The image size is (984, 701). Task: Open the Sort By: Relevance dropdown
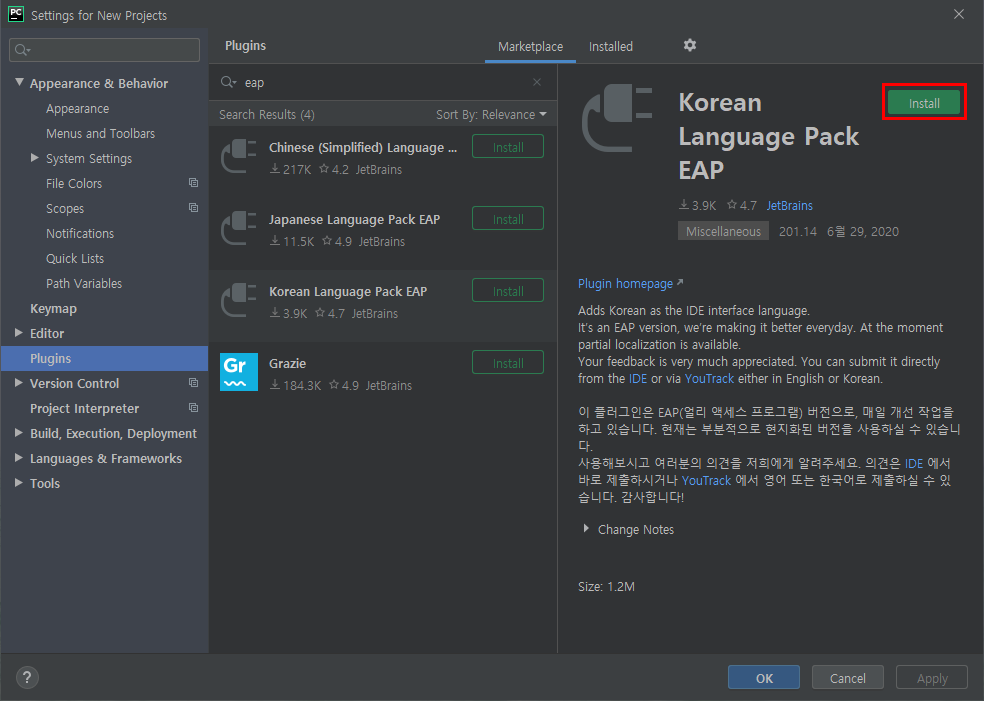tap(491, 114)
